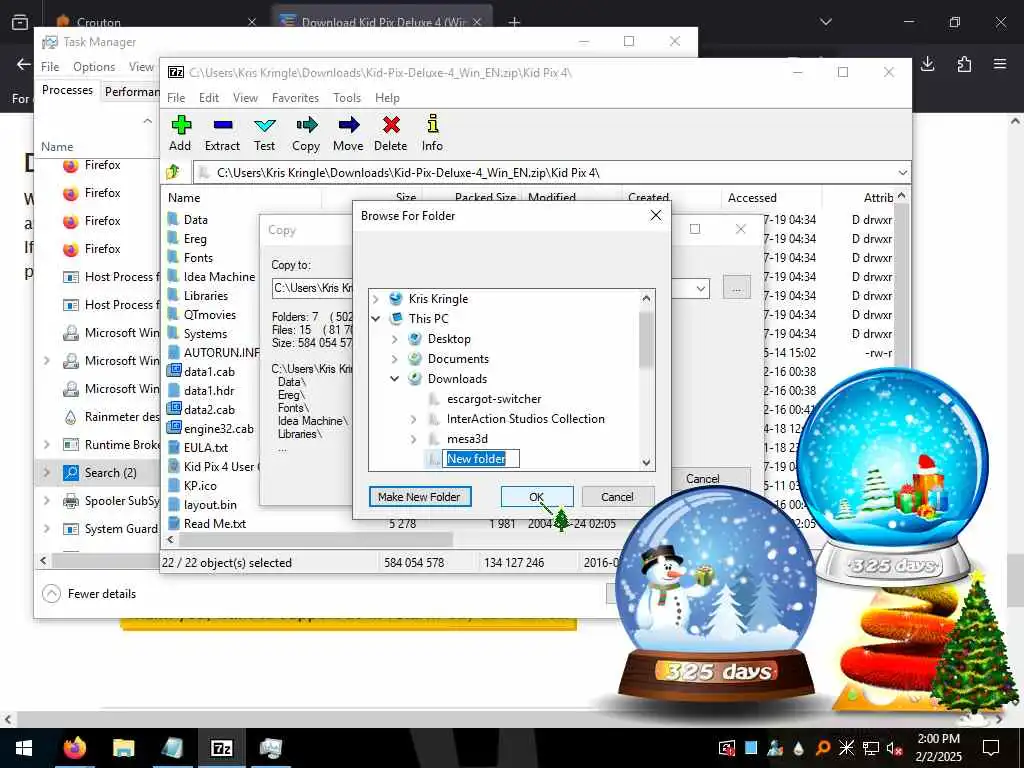The height and width of the screenshot is (768, 1024).
Task: Click the Rainmeter process icon
Action: [71, 417]
